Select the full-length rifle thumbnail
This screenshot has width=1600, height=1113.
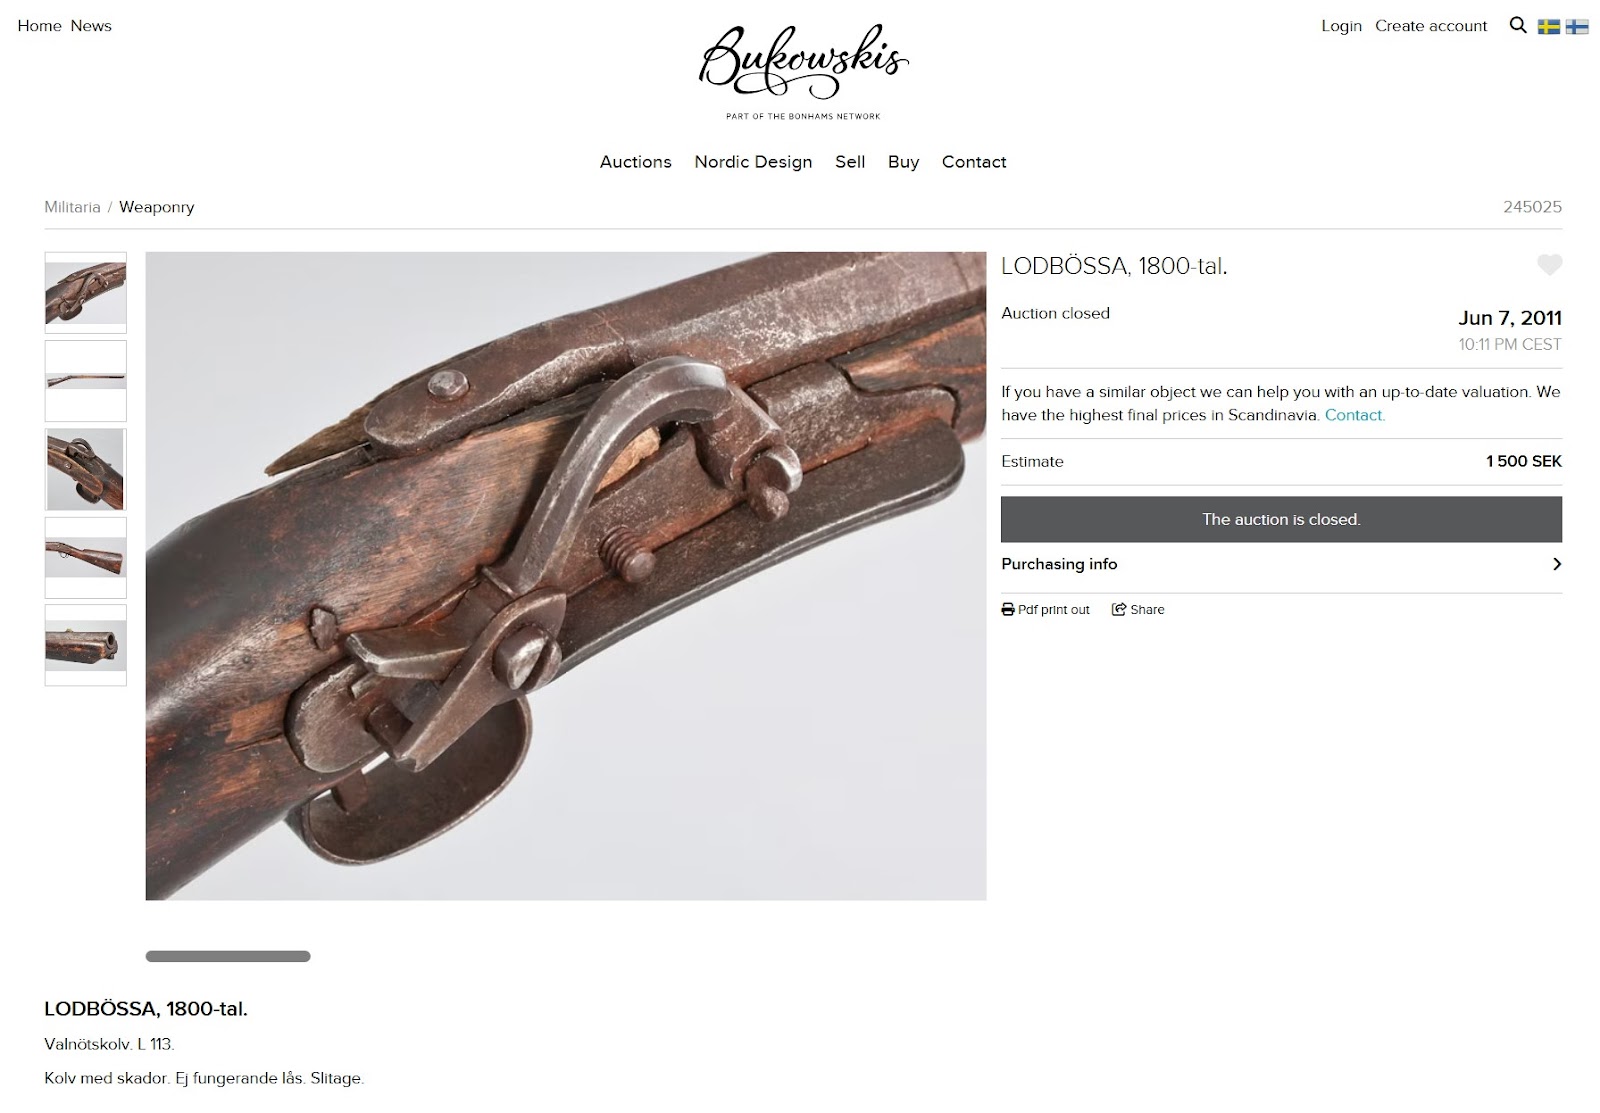pos(86,381)
